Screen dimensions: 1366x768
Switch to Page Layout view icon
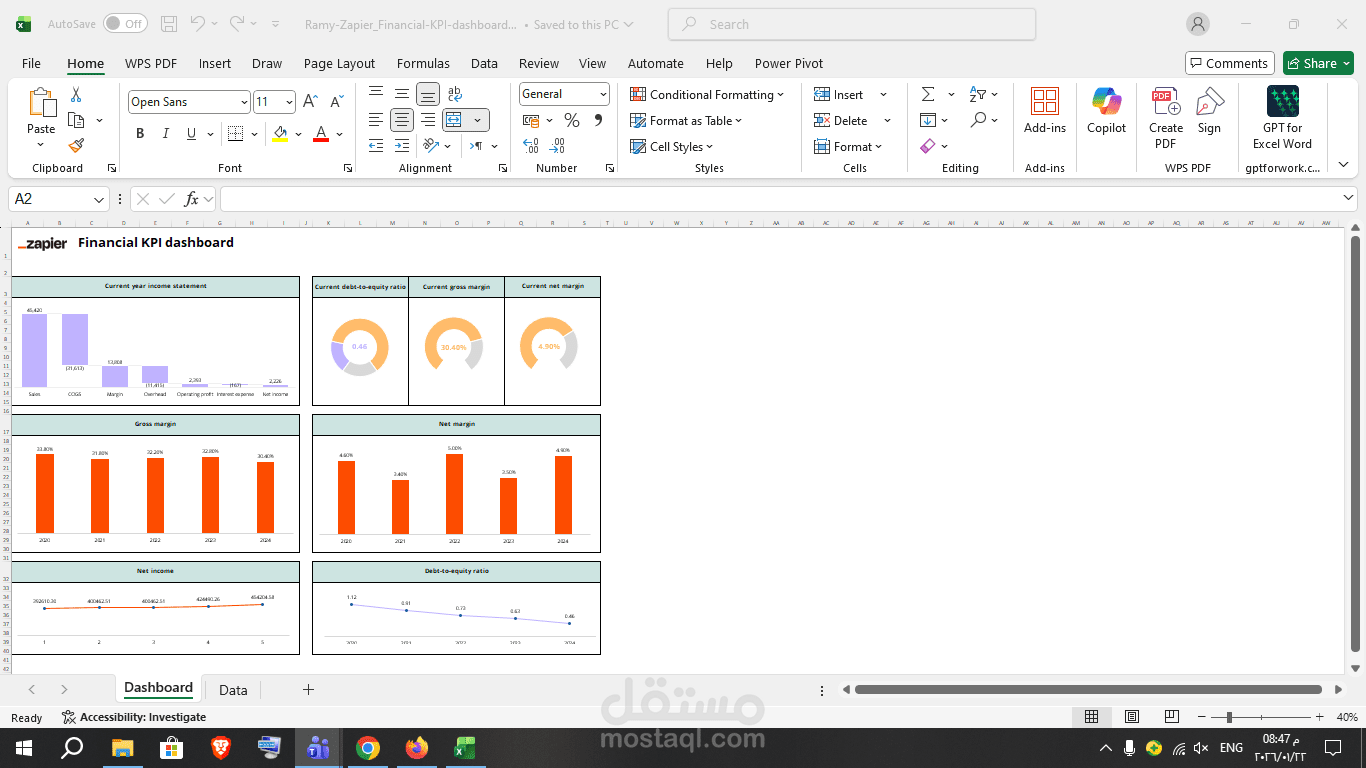point(1131,717)
